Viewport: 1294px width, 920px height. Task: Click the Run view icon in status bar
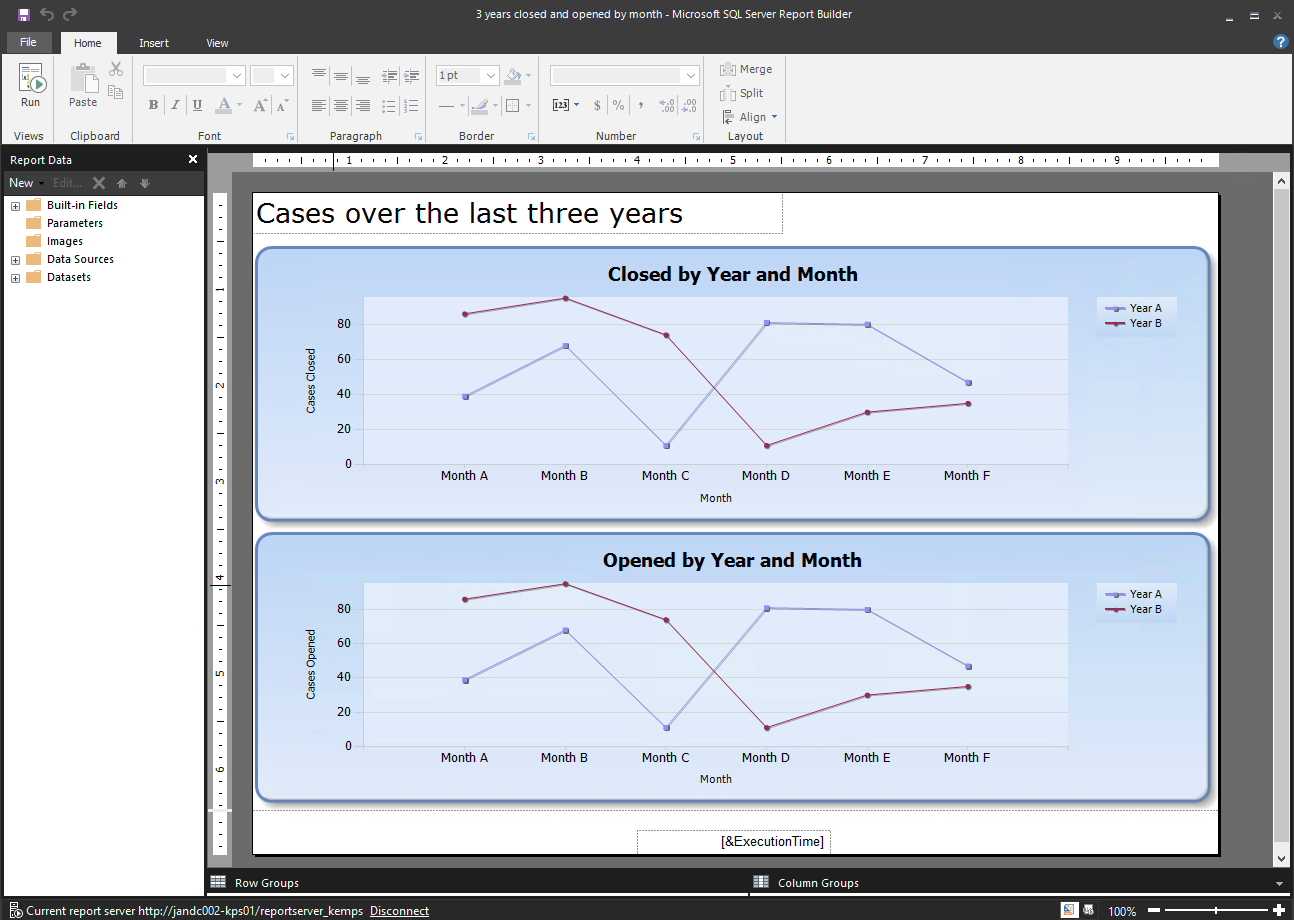point(1087,910)
